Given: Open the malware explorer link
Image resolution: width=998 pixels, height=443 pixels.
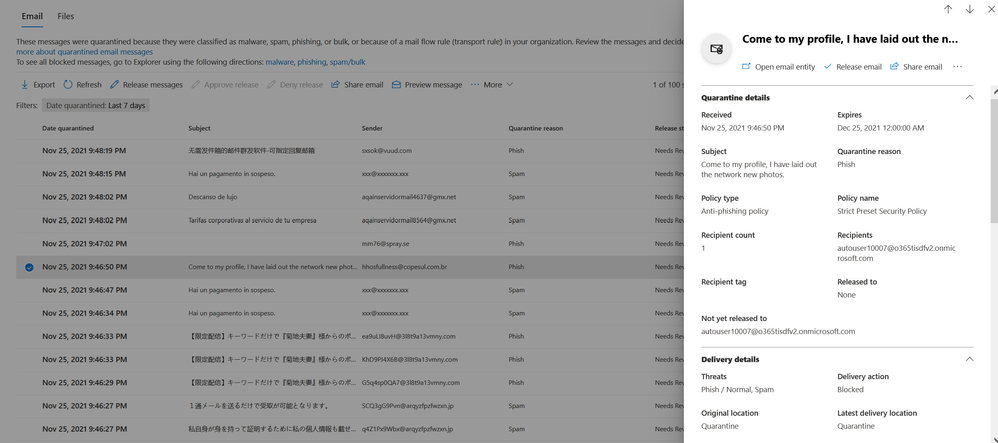Looking at the screenshot, I should click(x=279, y=62).
